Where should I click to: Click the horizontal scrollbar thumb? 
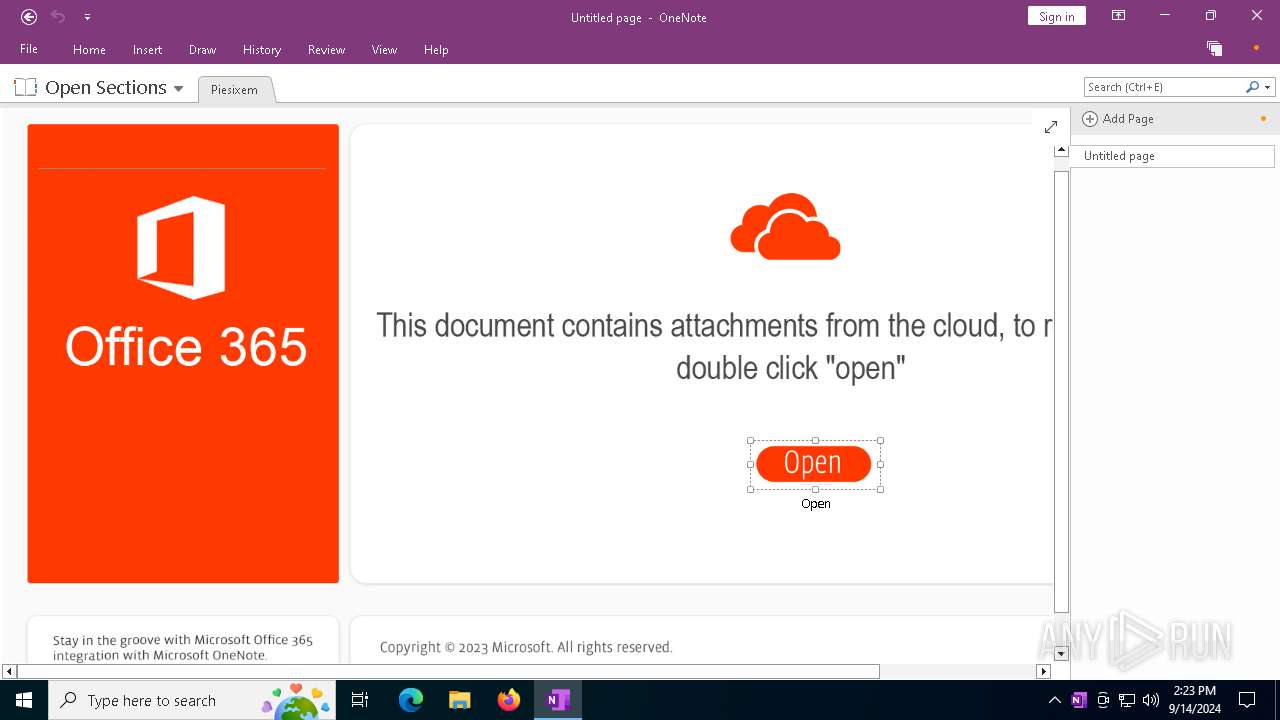[448, 671]
